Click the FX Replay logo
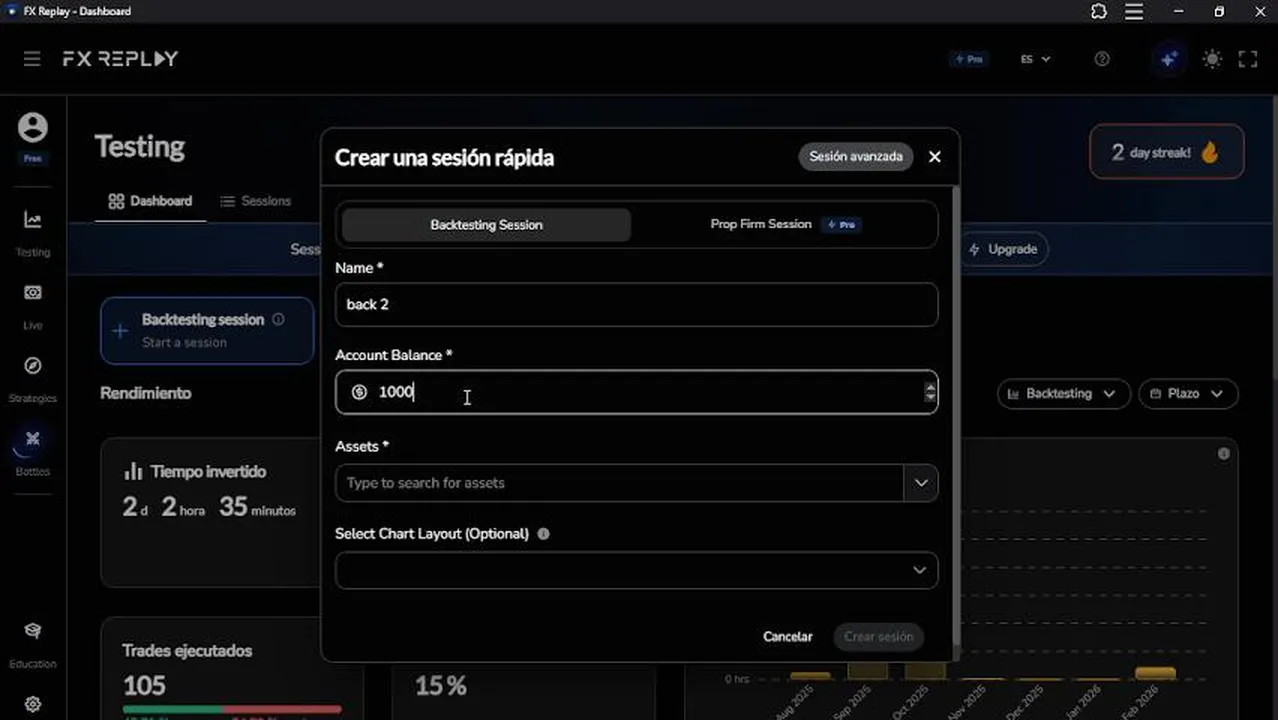The height and width of the screenshot is (720, 1278). tap(120, 59)
